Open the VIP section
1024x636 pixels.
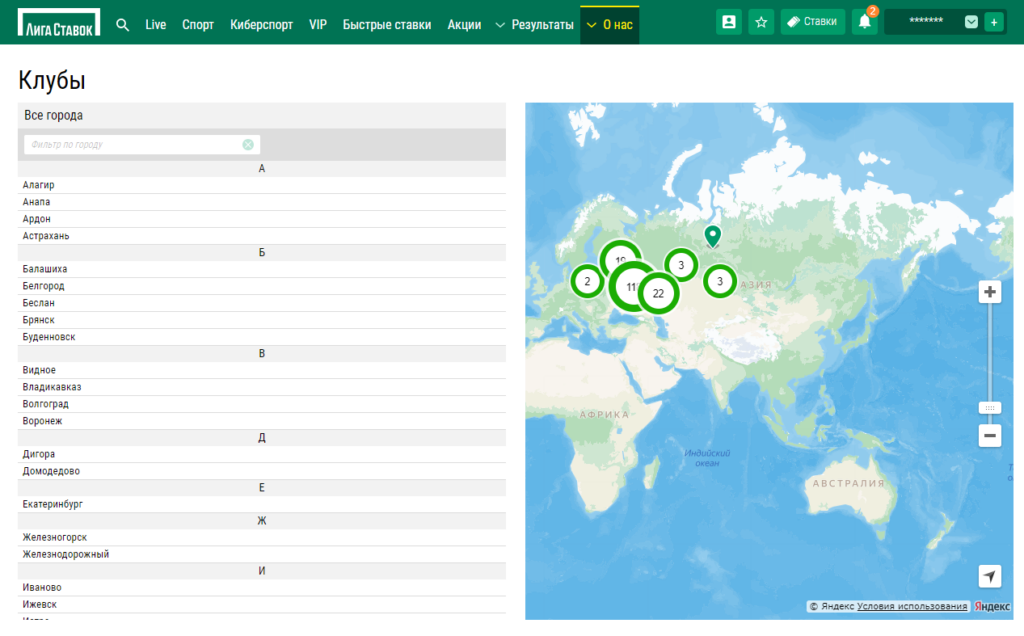318,25
